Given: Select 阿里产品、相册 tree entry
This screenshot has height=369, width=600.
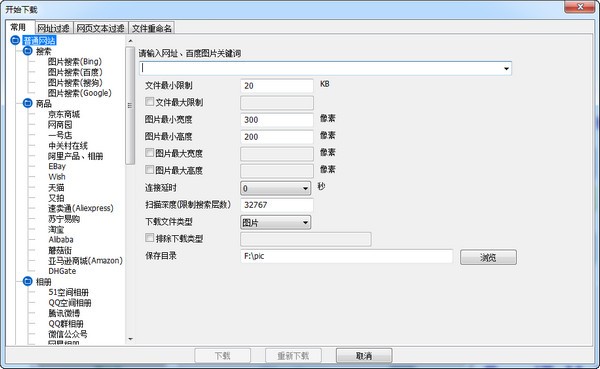Looking at the screenshot, I should click(x=75, y=156).
